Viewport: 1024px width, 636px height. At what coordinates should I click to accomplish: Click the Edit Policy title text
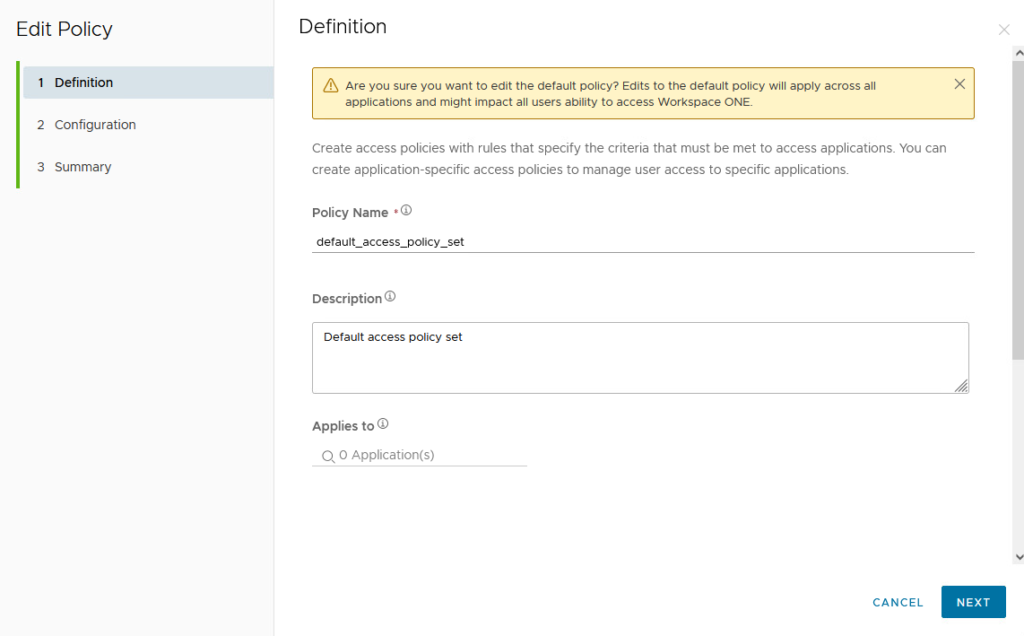(x=65, y=29)
